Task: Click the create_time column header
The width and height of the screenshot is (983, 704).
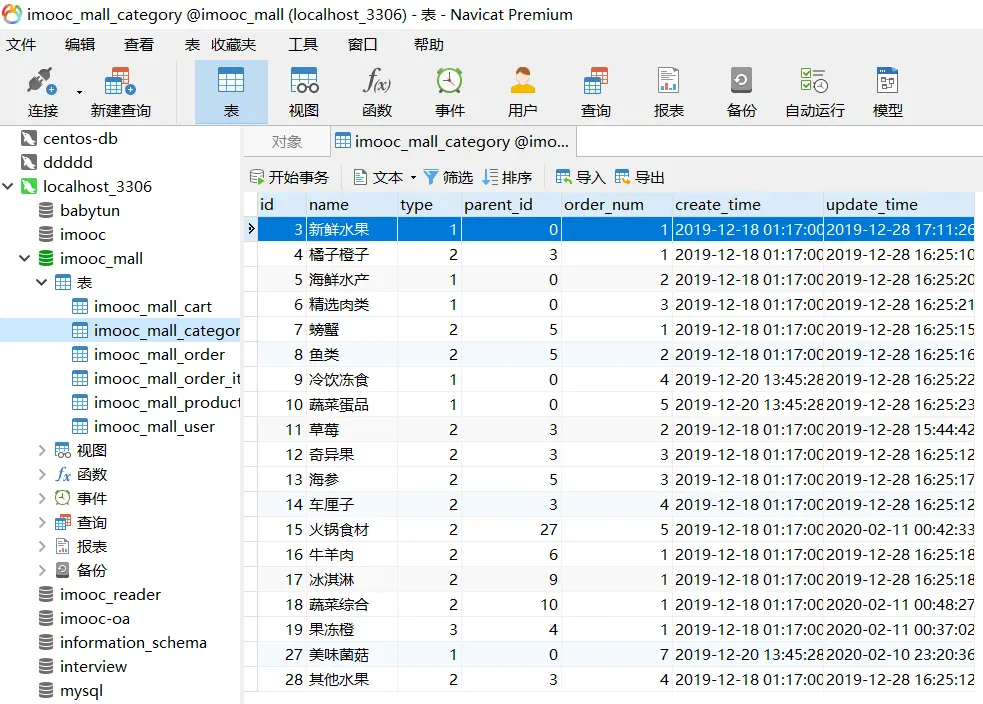Action: click(718, 205)
